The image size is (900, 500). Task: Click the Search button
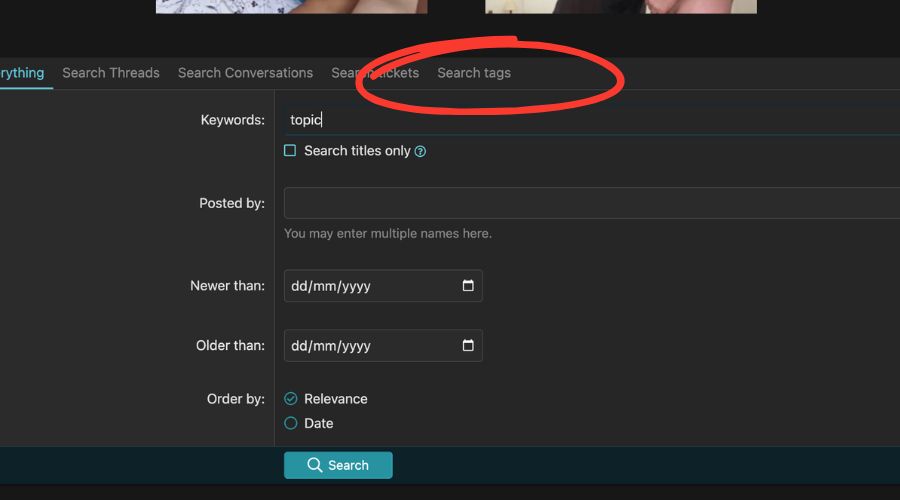tap(338, 465)
